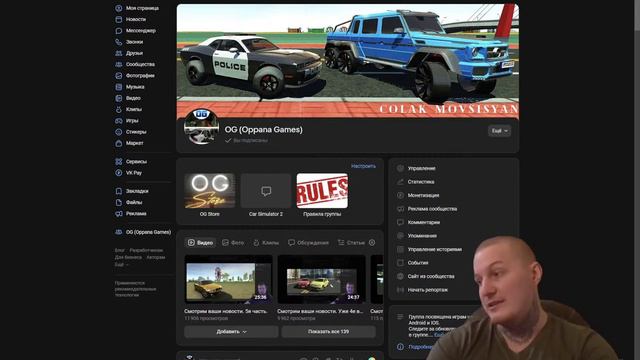Open the Новости icon in sidebar
The image size is (640, 360).
tap(119, 19)
